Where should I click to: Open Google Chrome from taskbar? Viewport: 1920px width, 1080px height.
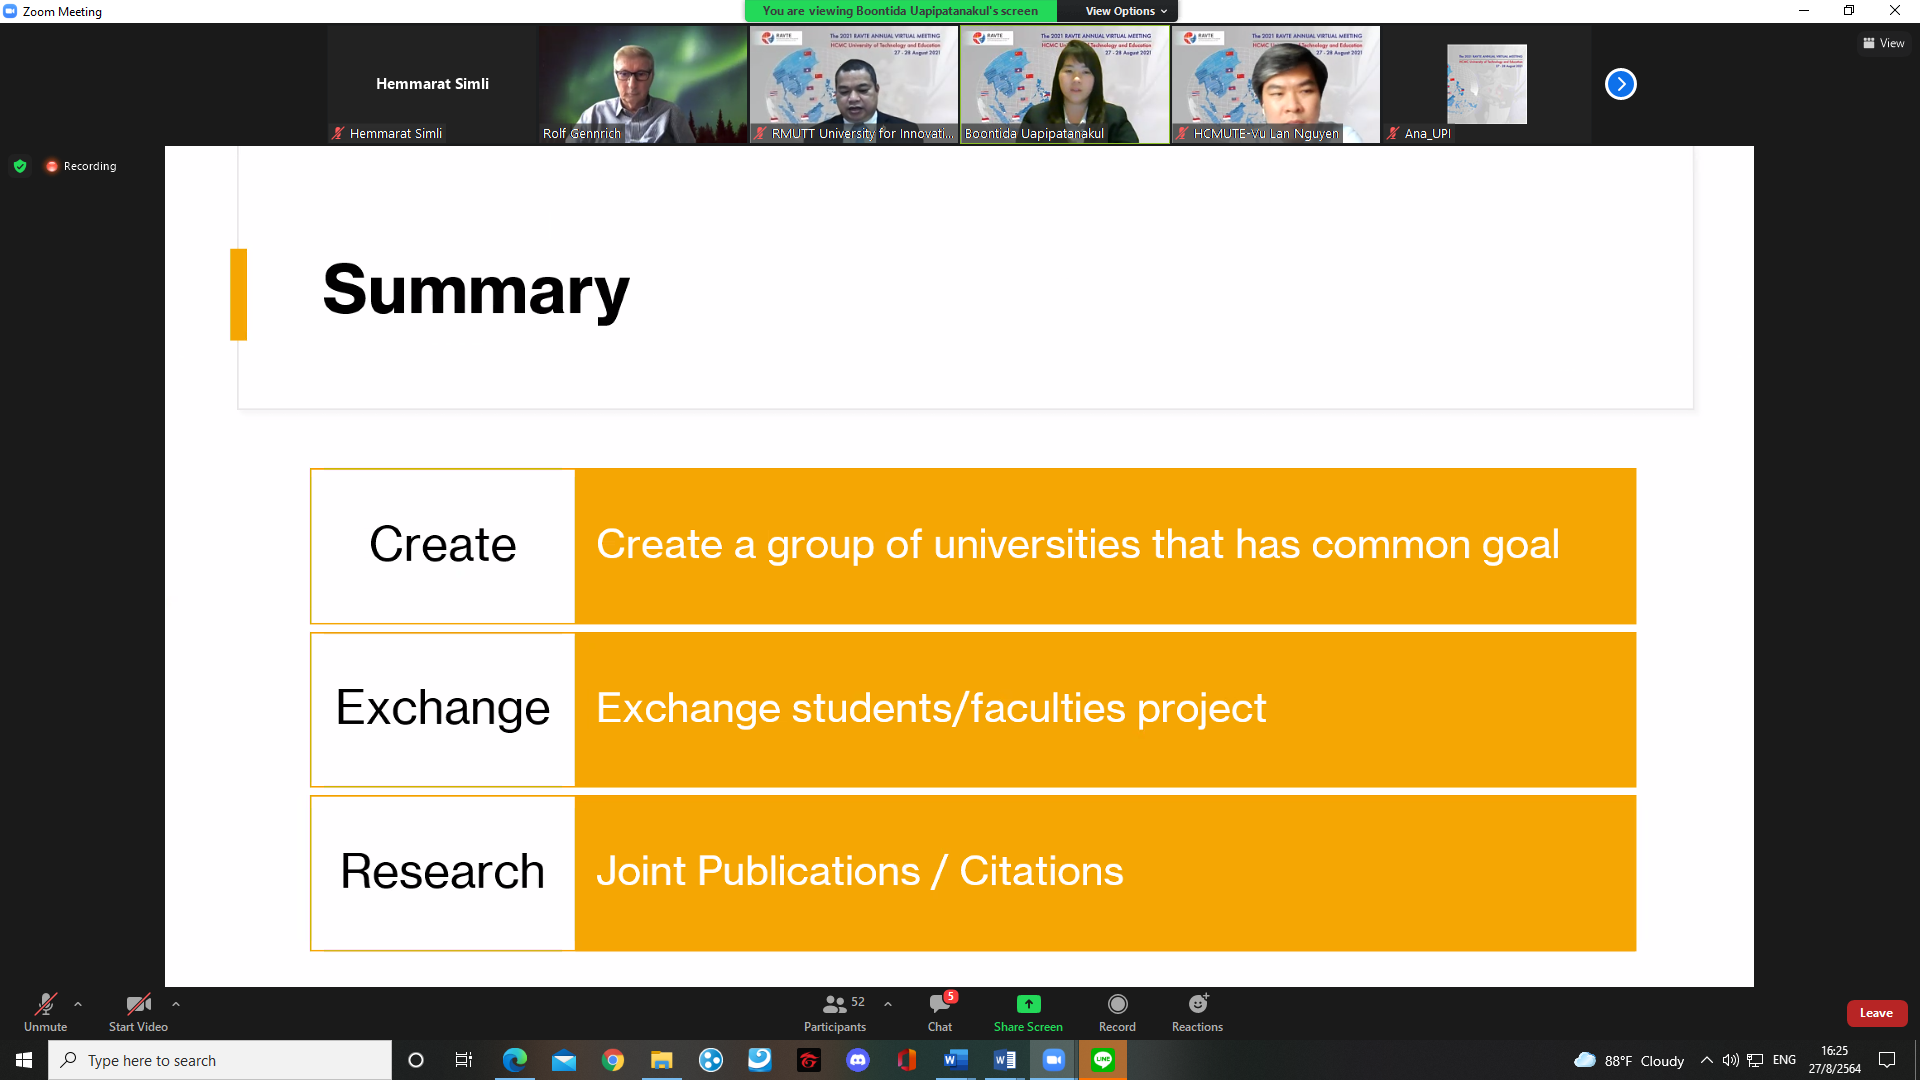pos(613,1060)
